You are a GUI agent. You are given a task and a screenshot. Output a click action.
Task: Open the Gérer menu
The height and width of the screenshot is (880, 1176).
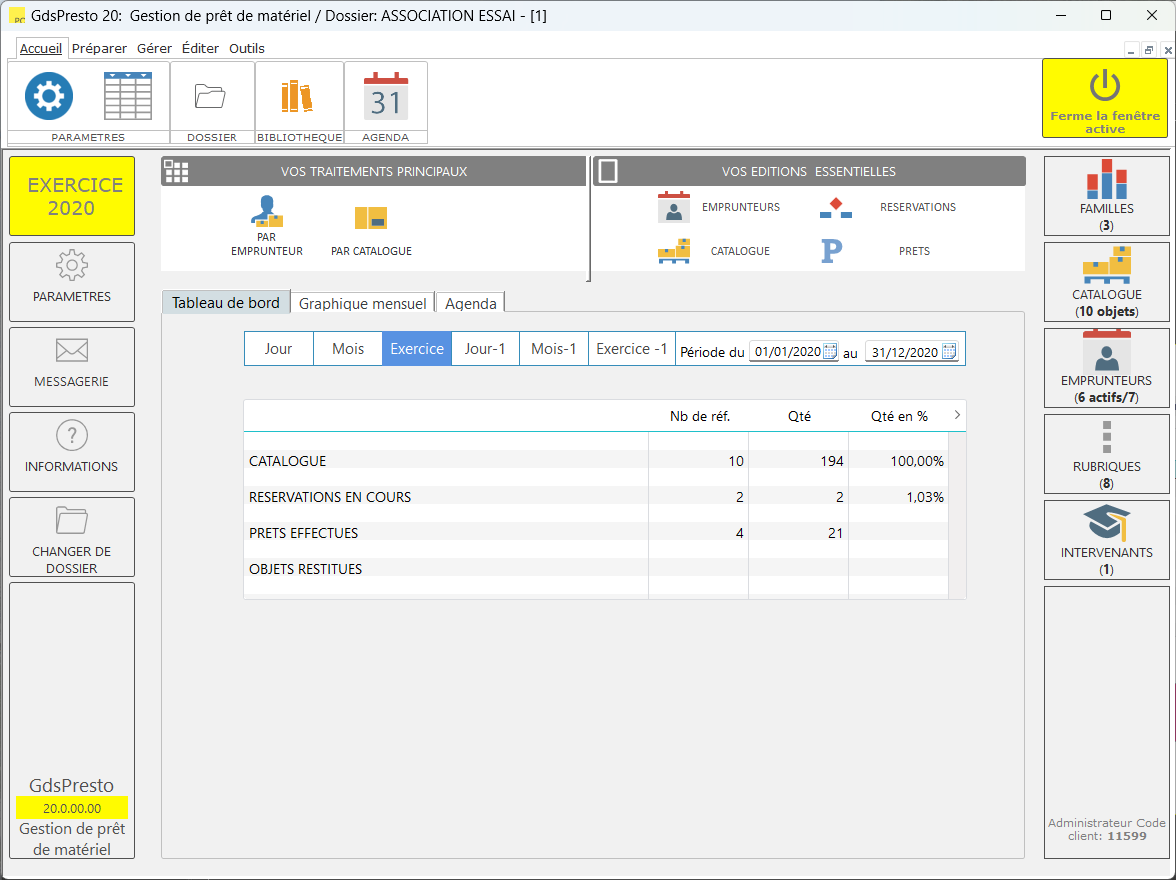click(x=154, y=48)
